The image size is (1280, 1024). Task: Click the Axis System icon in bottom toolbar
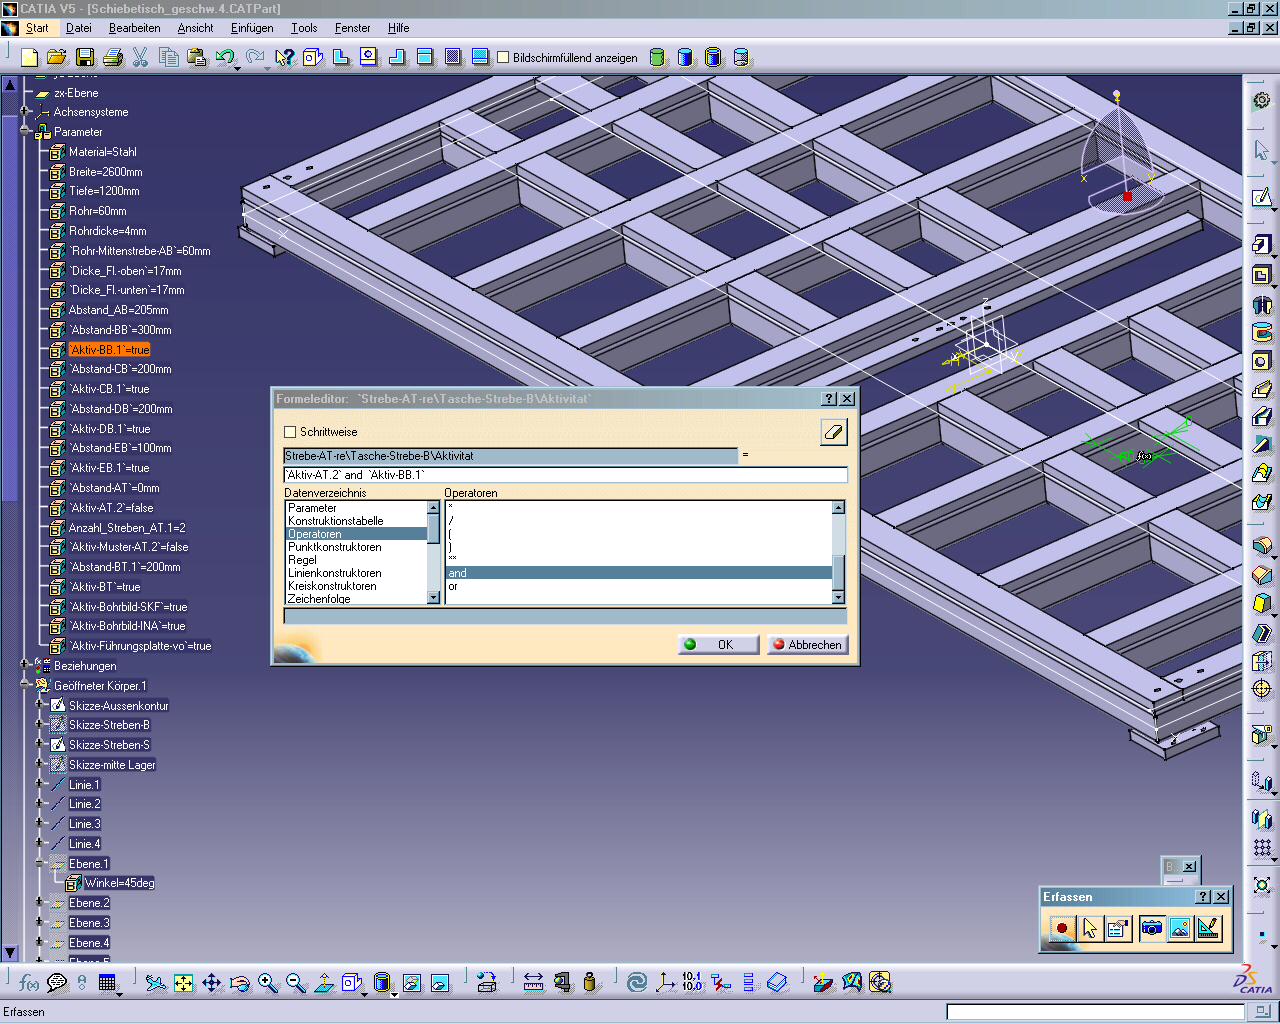coord(665,983)
